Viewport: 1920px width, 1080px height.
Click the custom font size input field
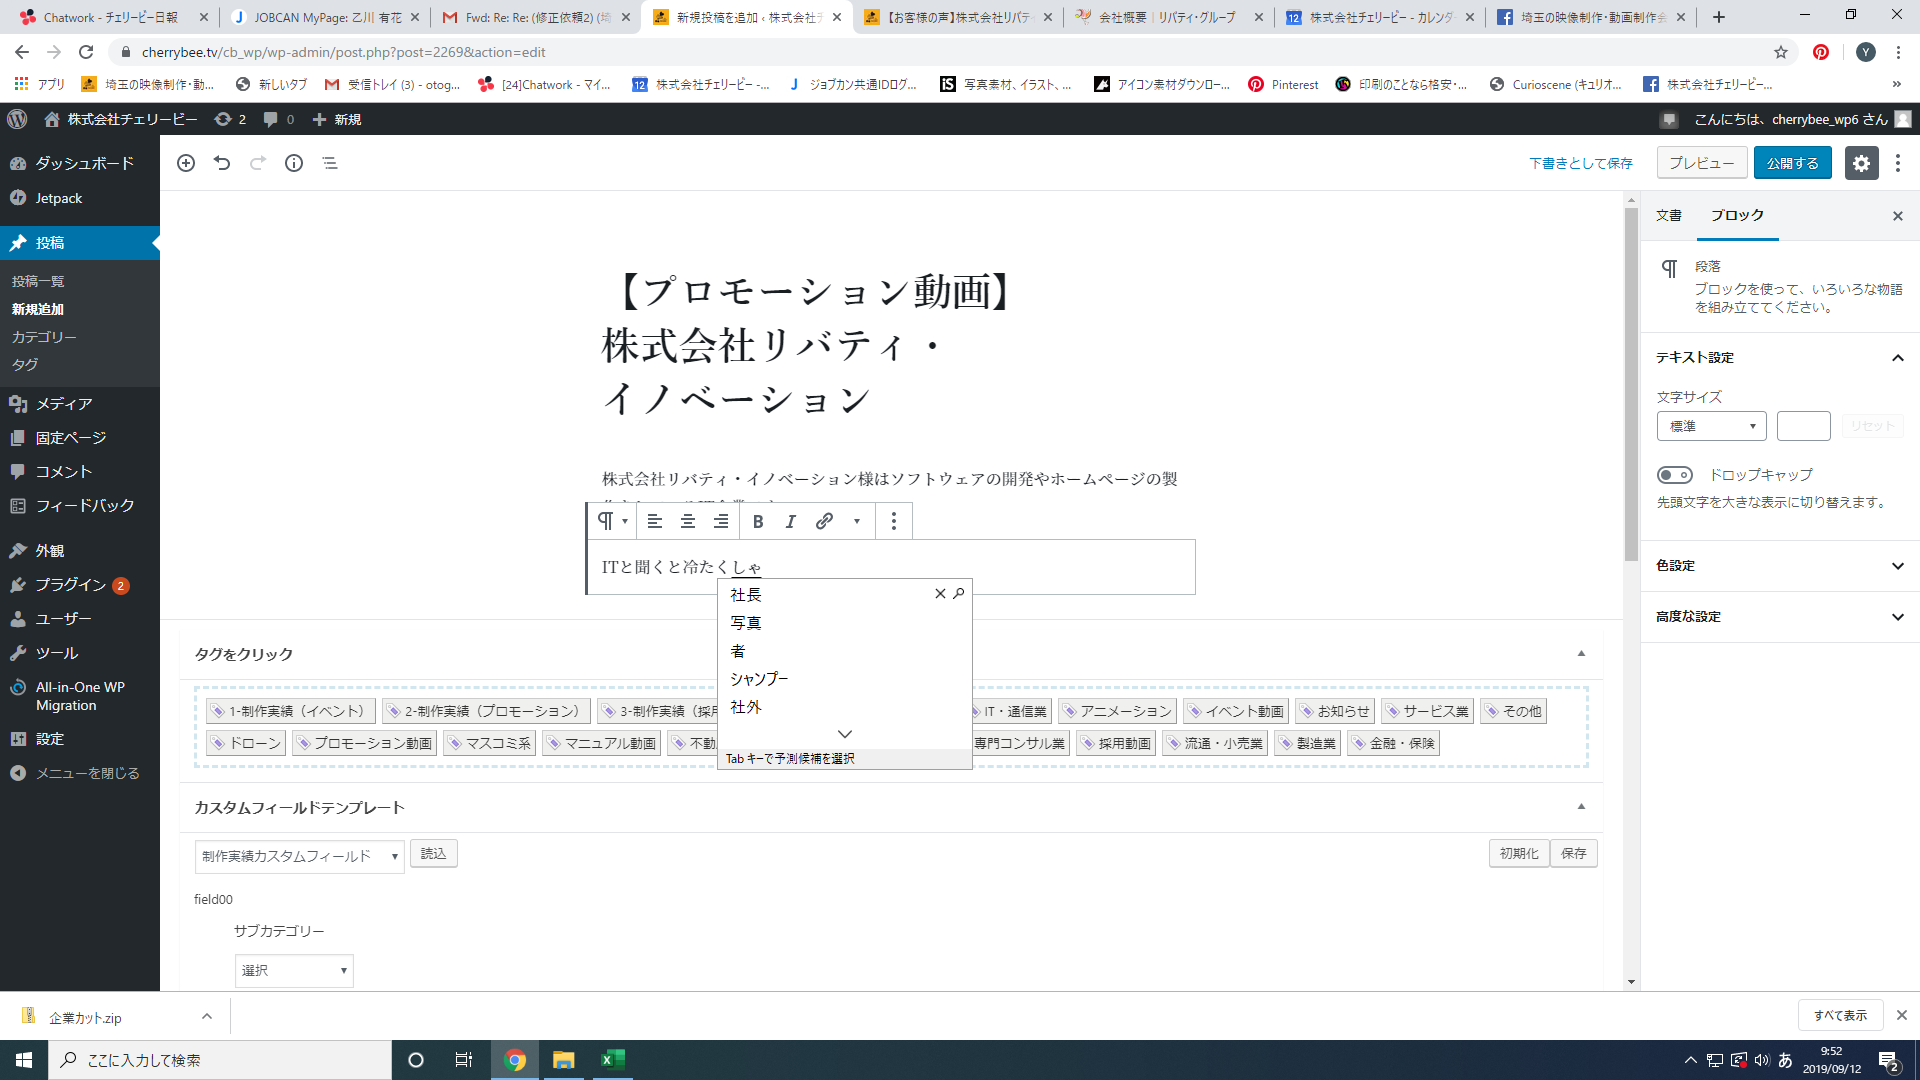tap(1803, 426)
